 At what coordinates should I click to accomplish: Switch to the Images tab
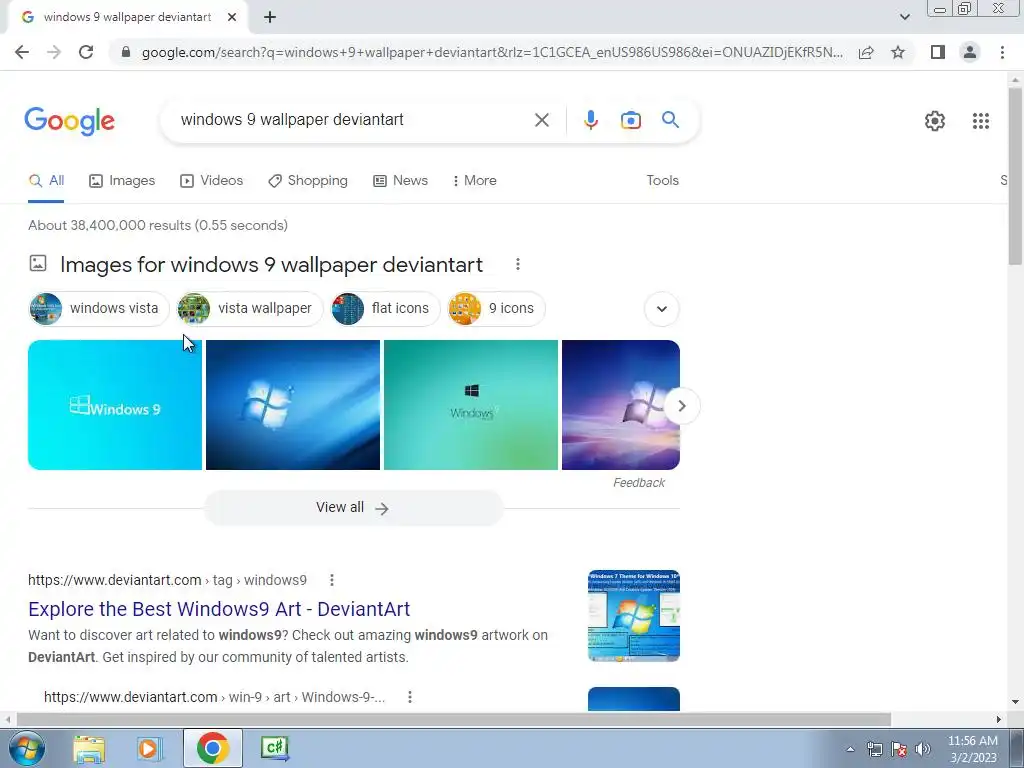(122, 181)
